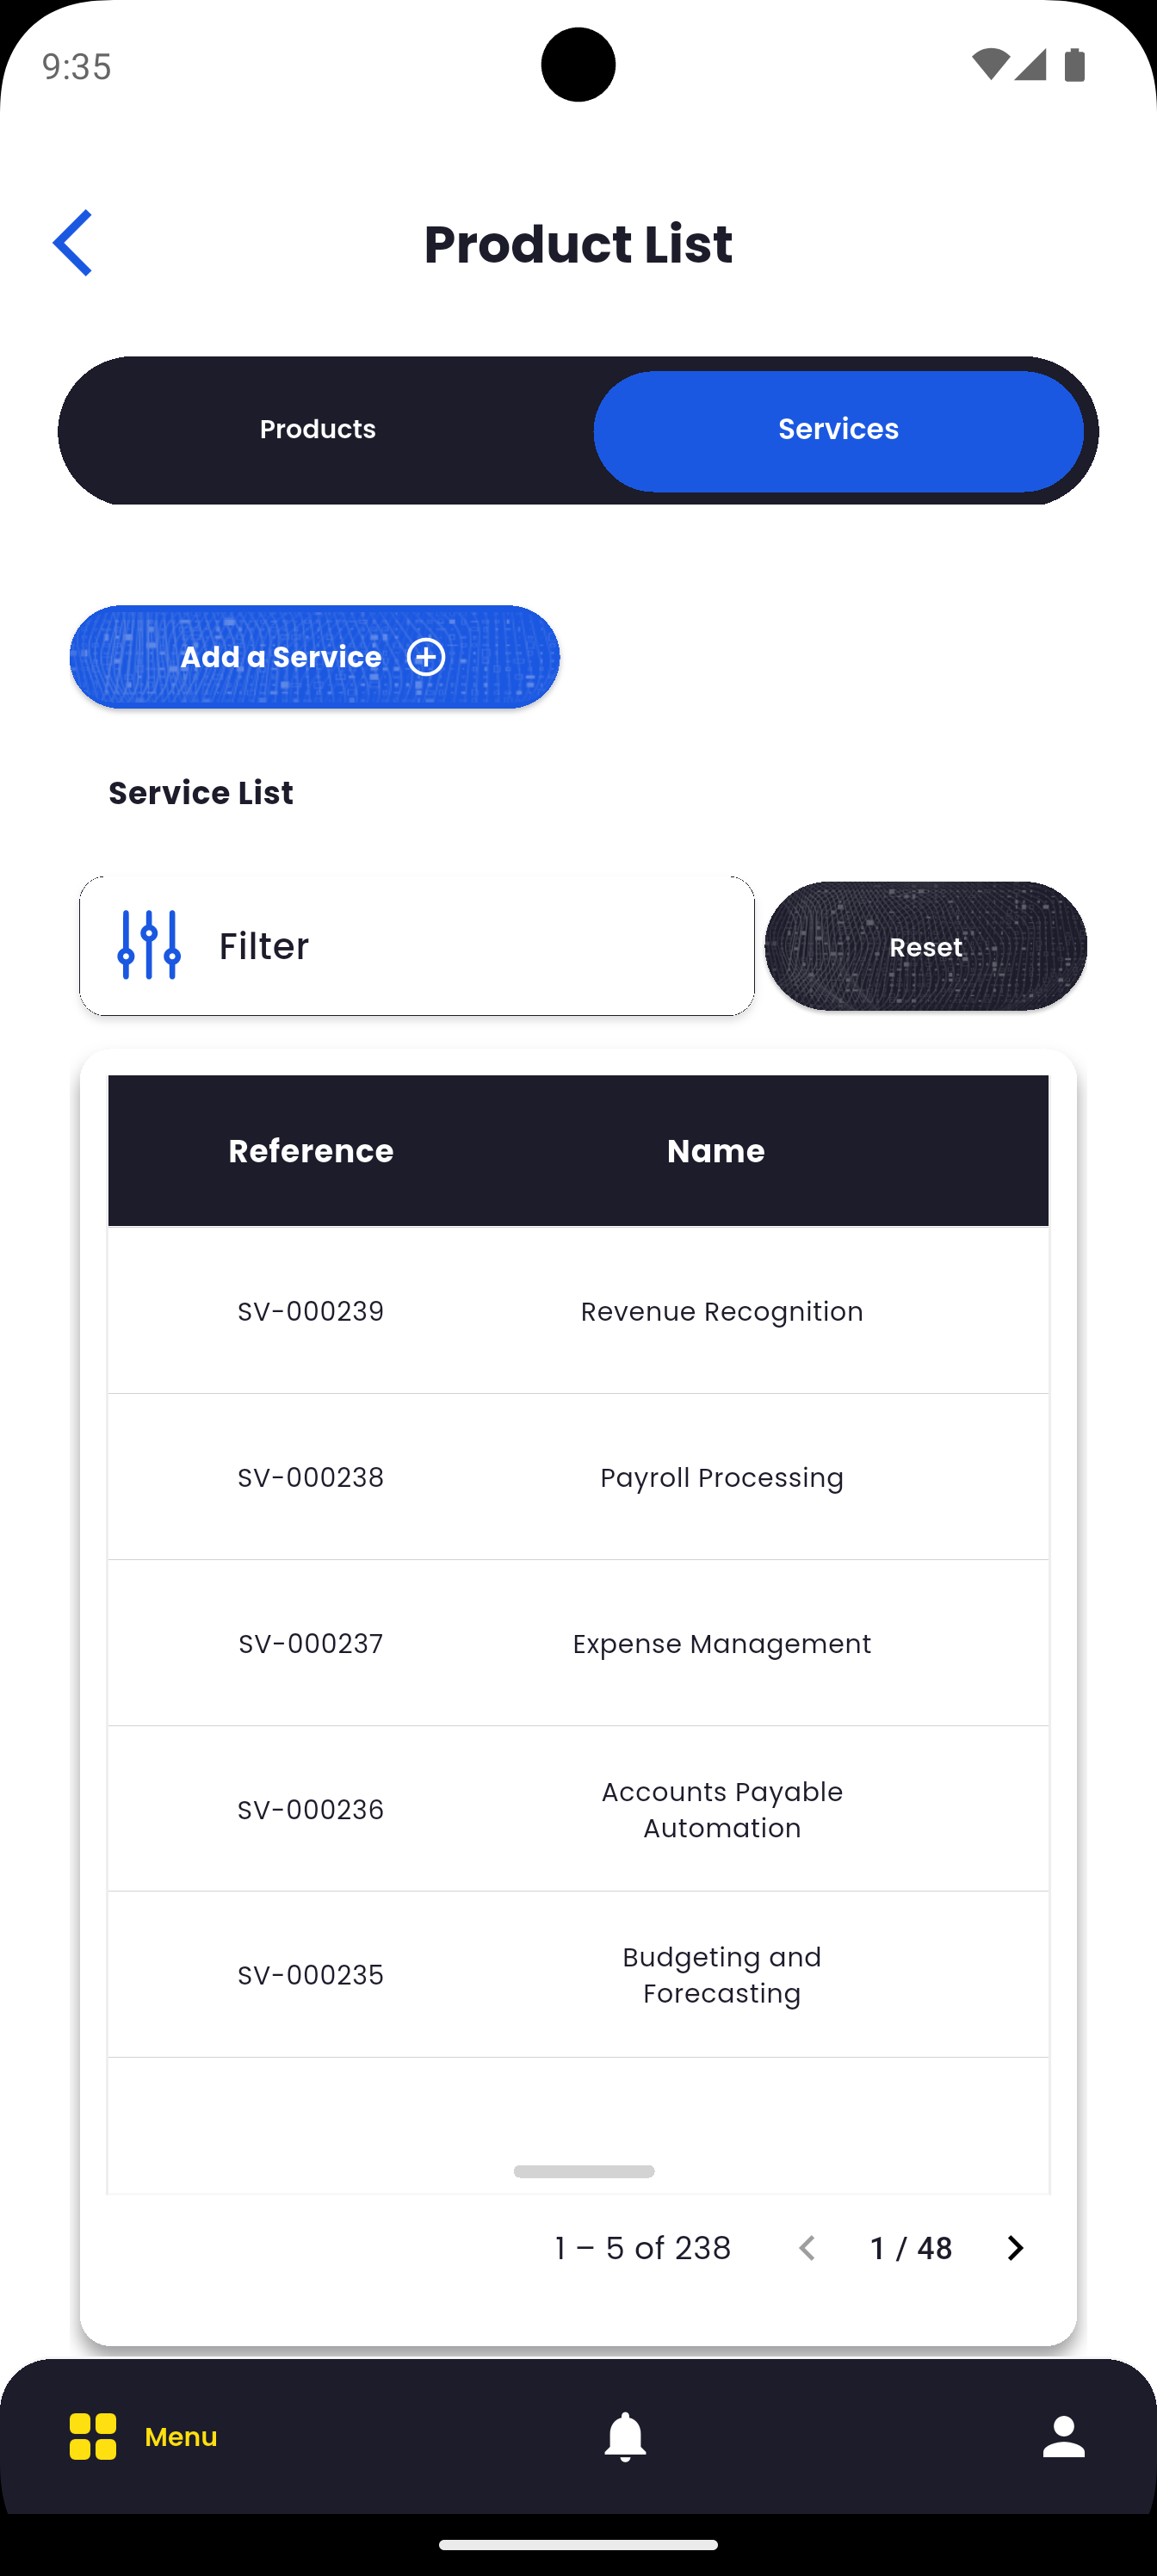This screenshot has width=1157, height=2576.
Task: Tap the blue back arrow icon
Action: point(73,243)
